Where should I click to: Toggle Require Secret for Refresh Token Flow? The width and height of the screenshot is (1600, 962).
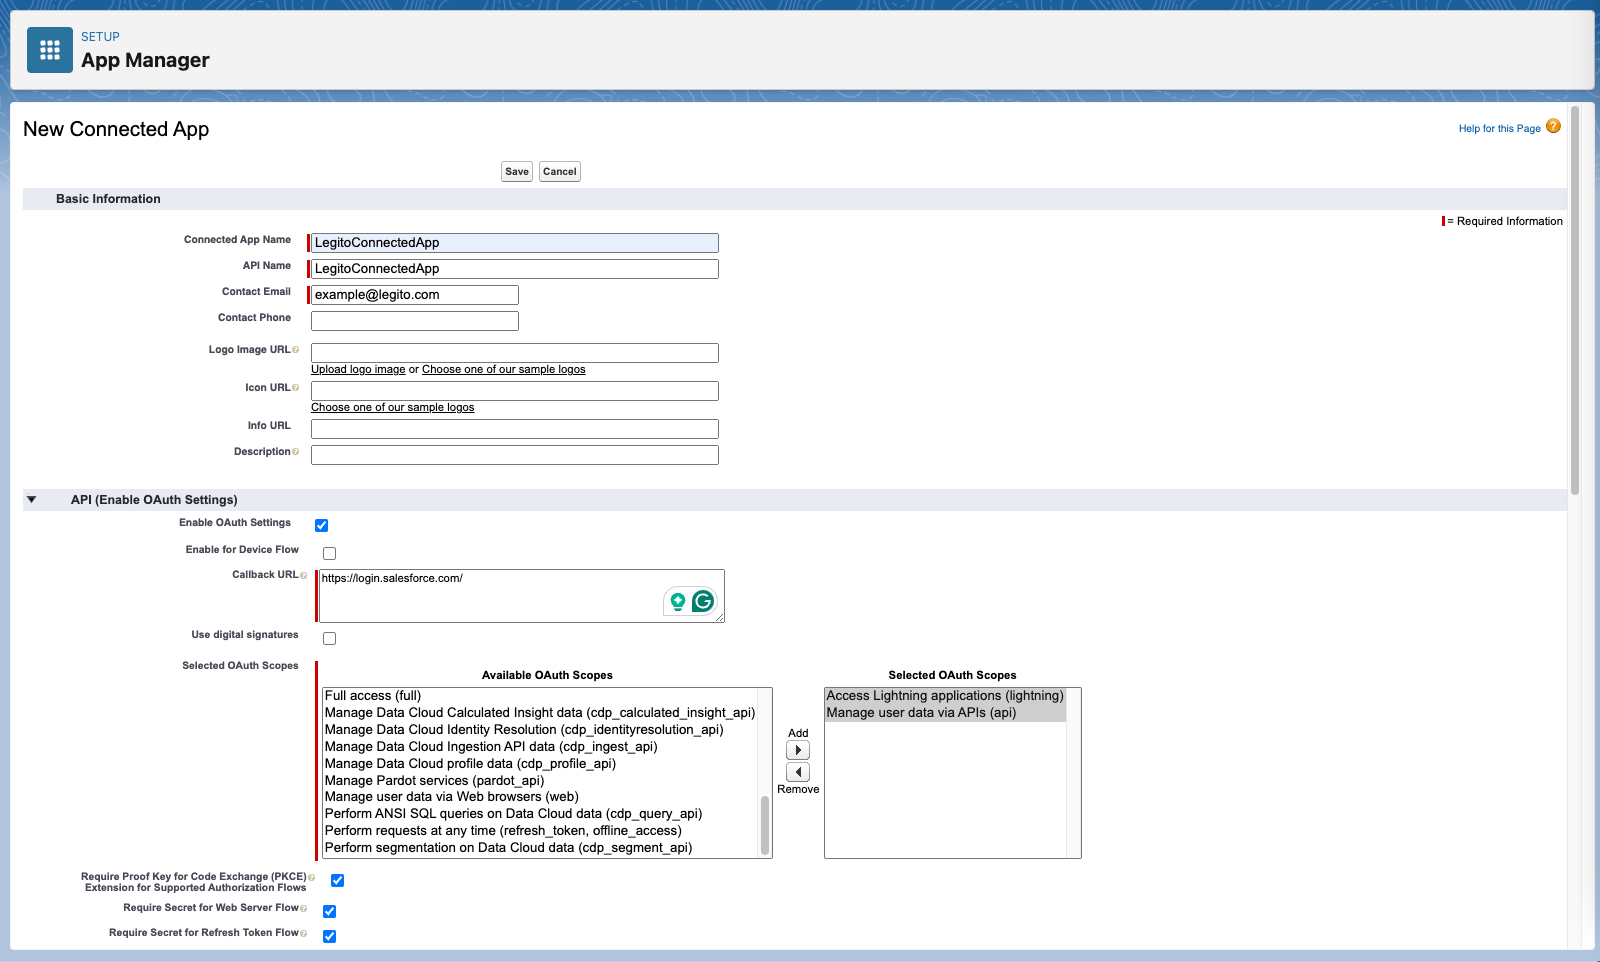click(x=330, y=937)
